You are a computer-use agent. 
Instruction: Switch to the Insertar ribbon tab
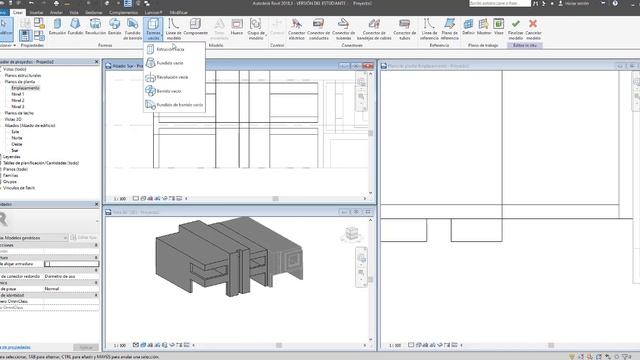click(36, 12)
